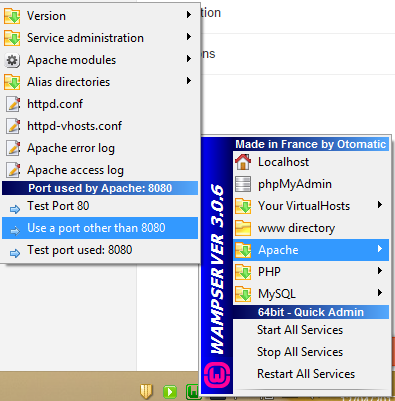Select PHP label in WampServer menu
Viewport: 395px width, 401px height.
tap(269, 272)
